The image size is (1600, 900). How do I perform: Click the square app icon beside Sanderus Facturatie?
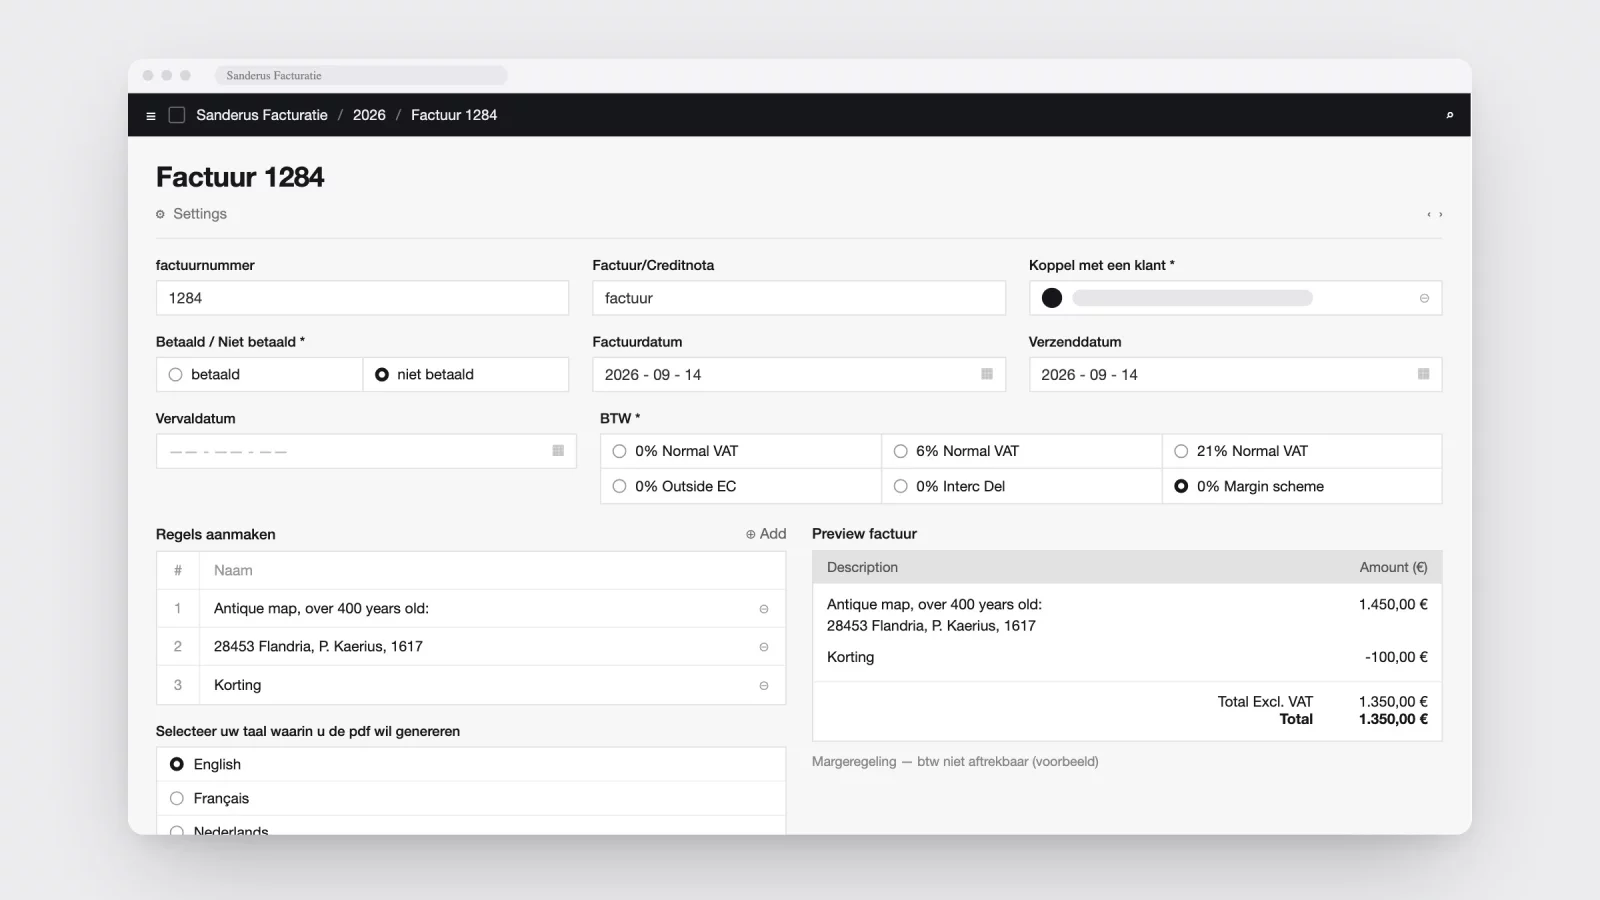pos(177,115)
